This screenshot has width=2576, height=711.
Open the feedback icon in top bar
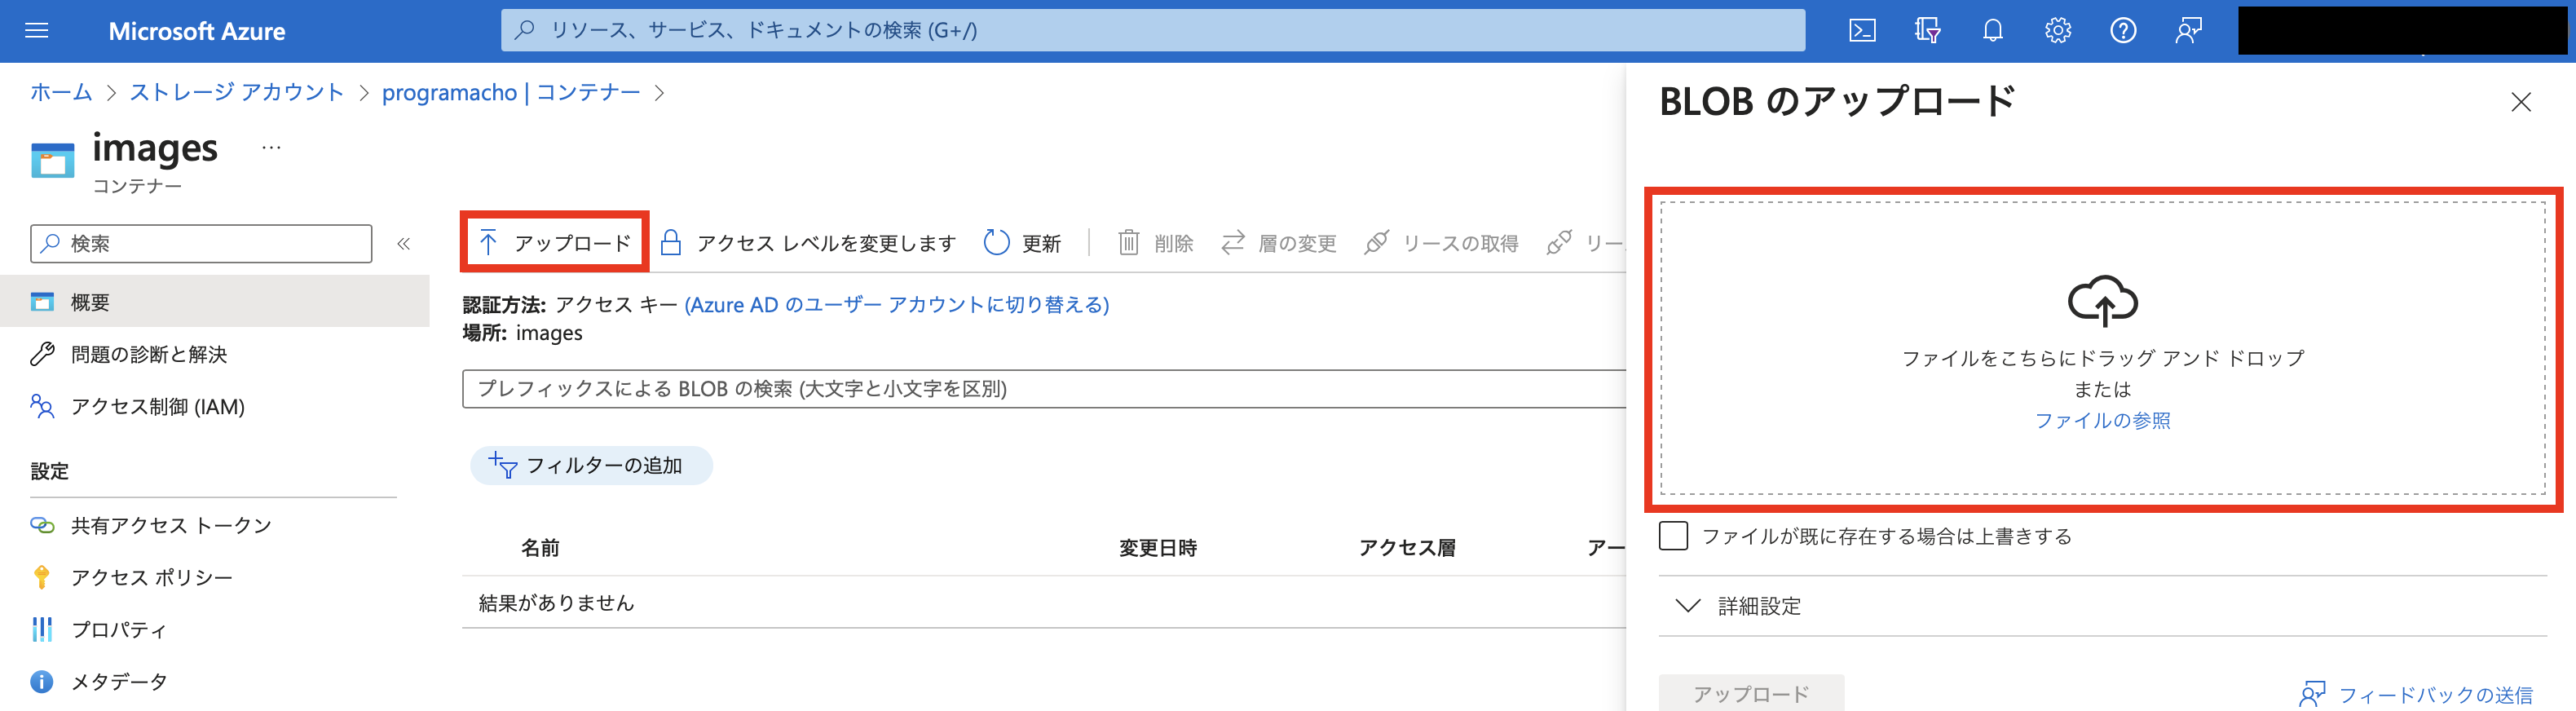point(2188,31)
